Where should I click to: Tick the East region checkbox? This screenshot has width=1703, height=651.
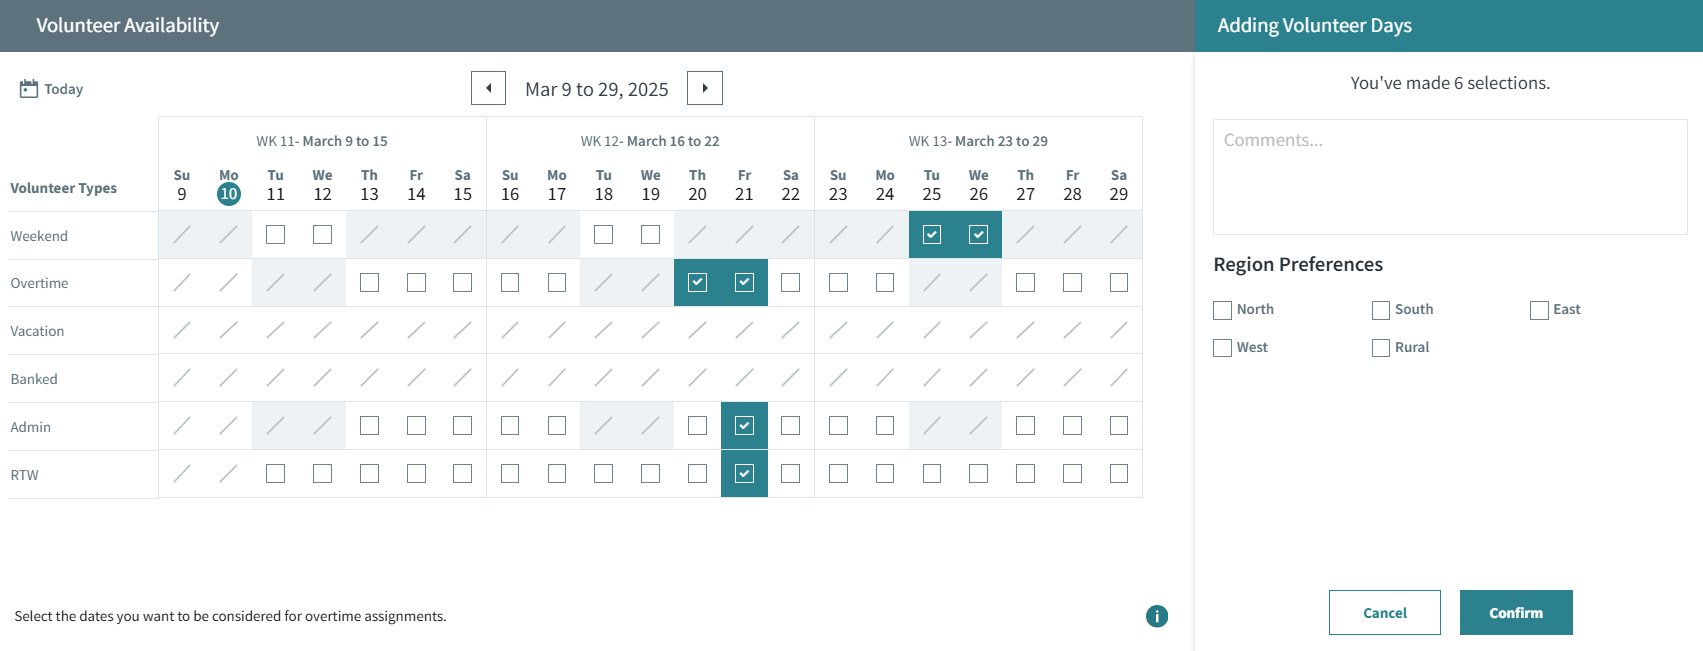[x=1539, y=310]
